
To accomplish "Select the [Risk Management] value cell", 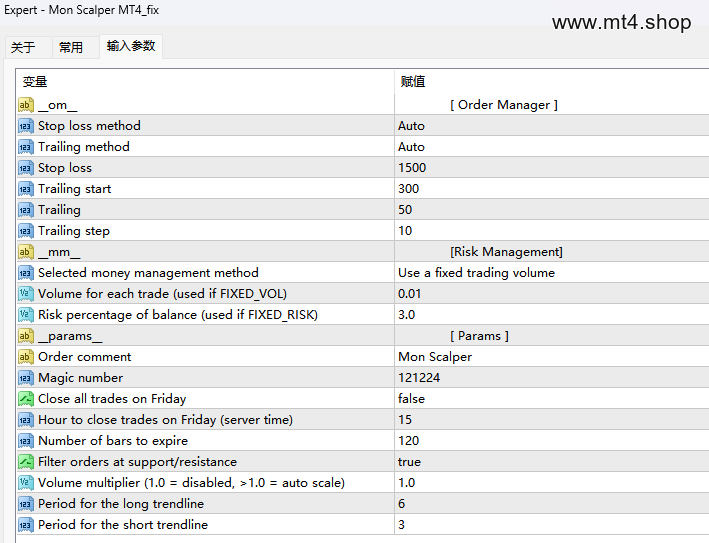I will point(552,252).
